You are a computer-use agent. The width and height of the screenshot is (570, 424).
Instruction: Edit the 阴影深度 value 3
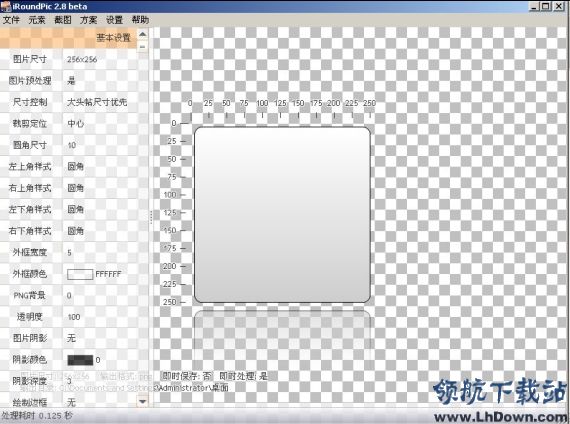click(x=69, y=381)
